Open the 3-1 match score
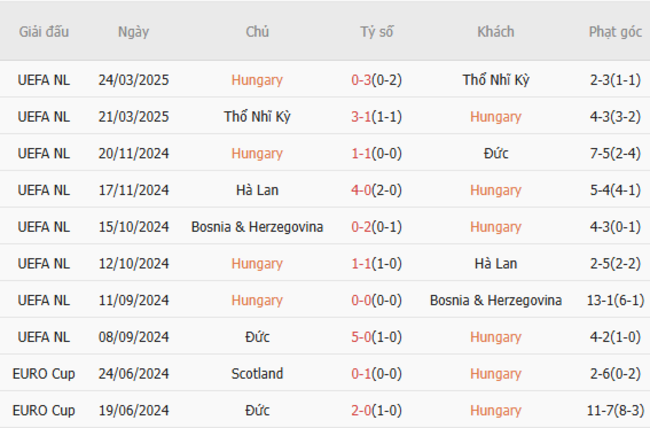The image size is (650, 428). pos(362,117)
